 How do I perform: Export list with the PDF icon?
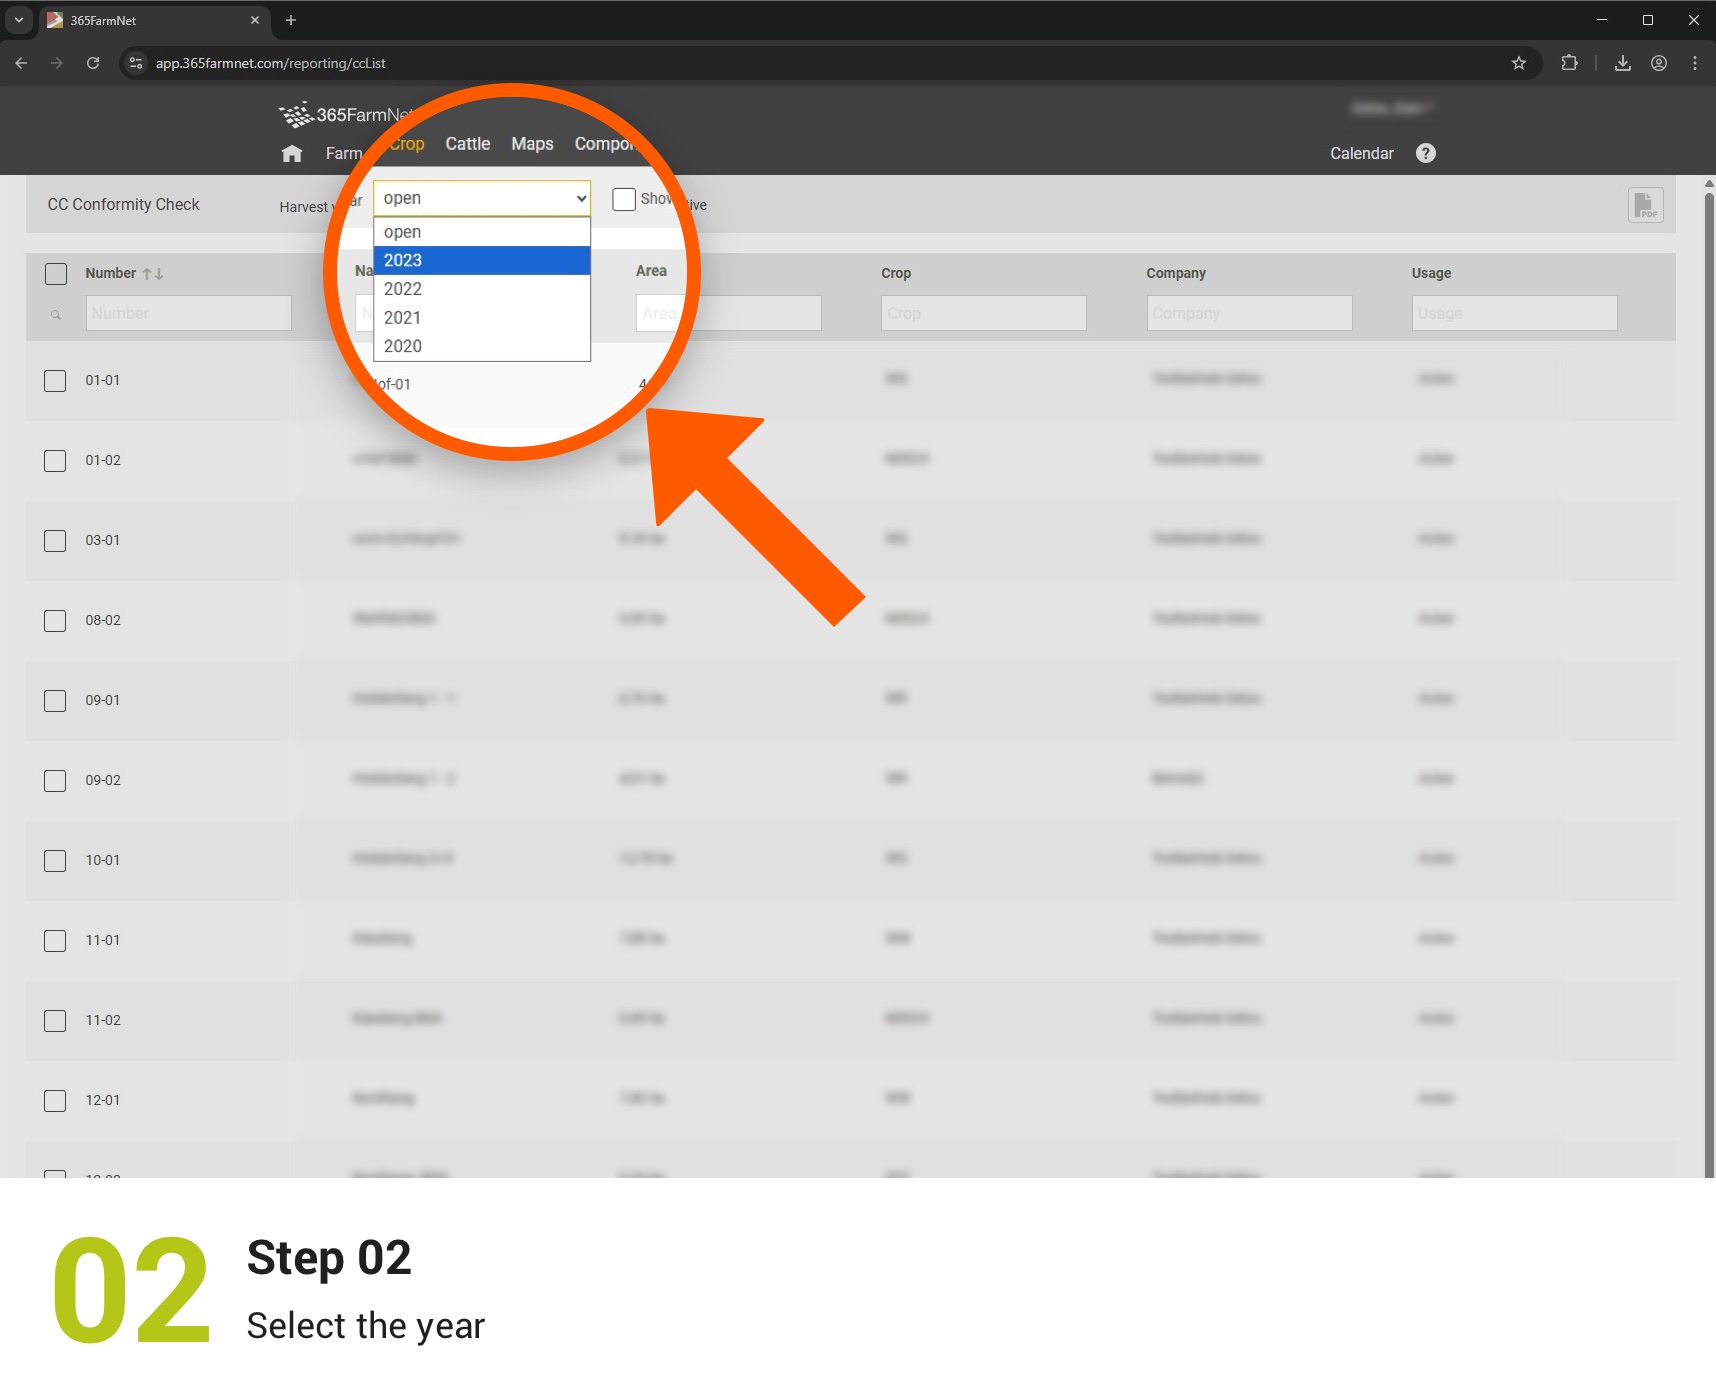point(1645,205)
